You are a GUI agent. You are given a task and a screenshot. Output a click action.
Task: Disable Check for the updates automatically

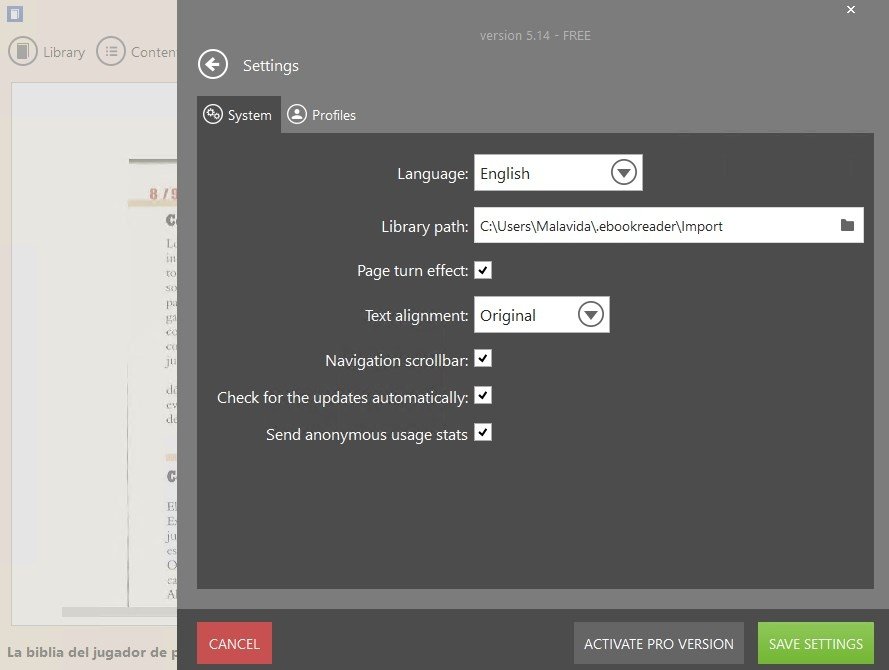[483, 396]
